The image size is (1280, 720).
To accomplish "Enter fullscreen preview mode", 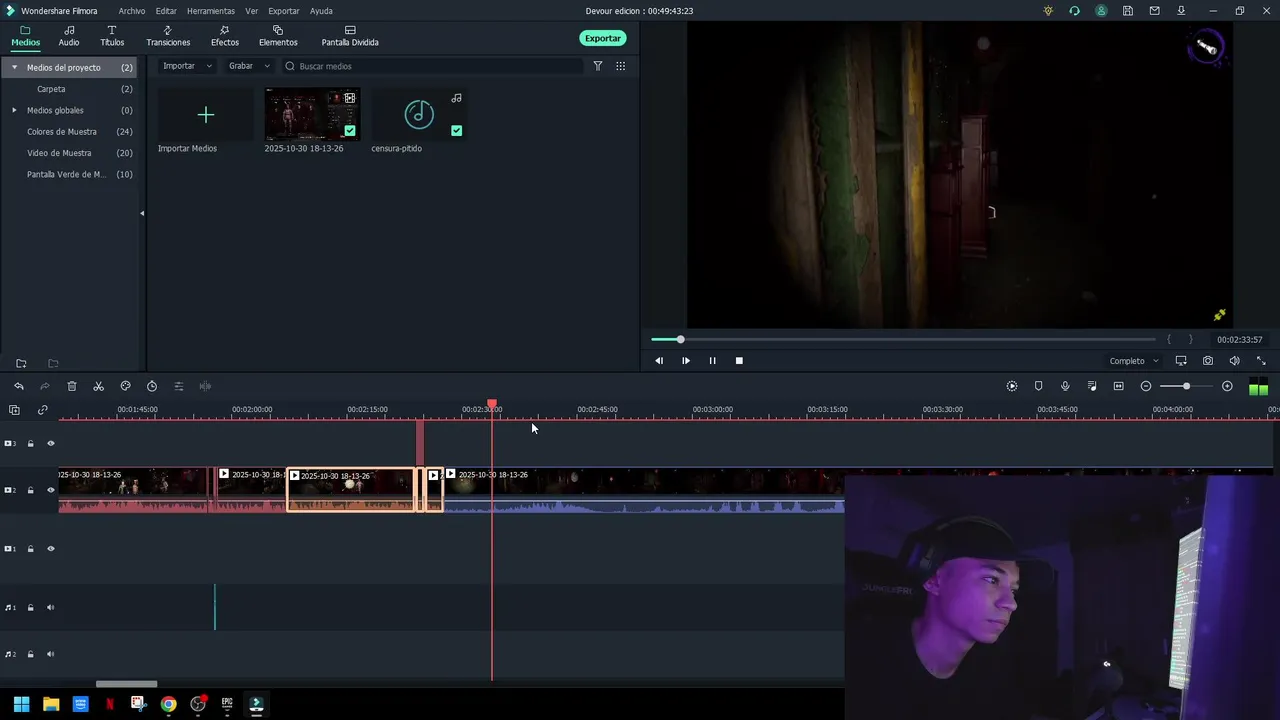I will (1261, 361).
